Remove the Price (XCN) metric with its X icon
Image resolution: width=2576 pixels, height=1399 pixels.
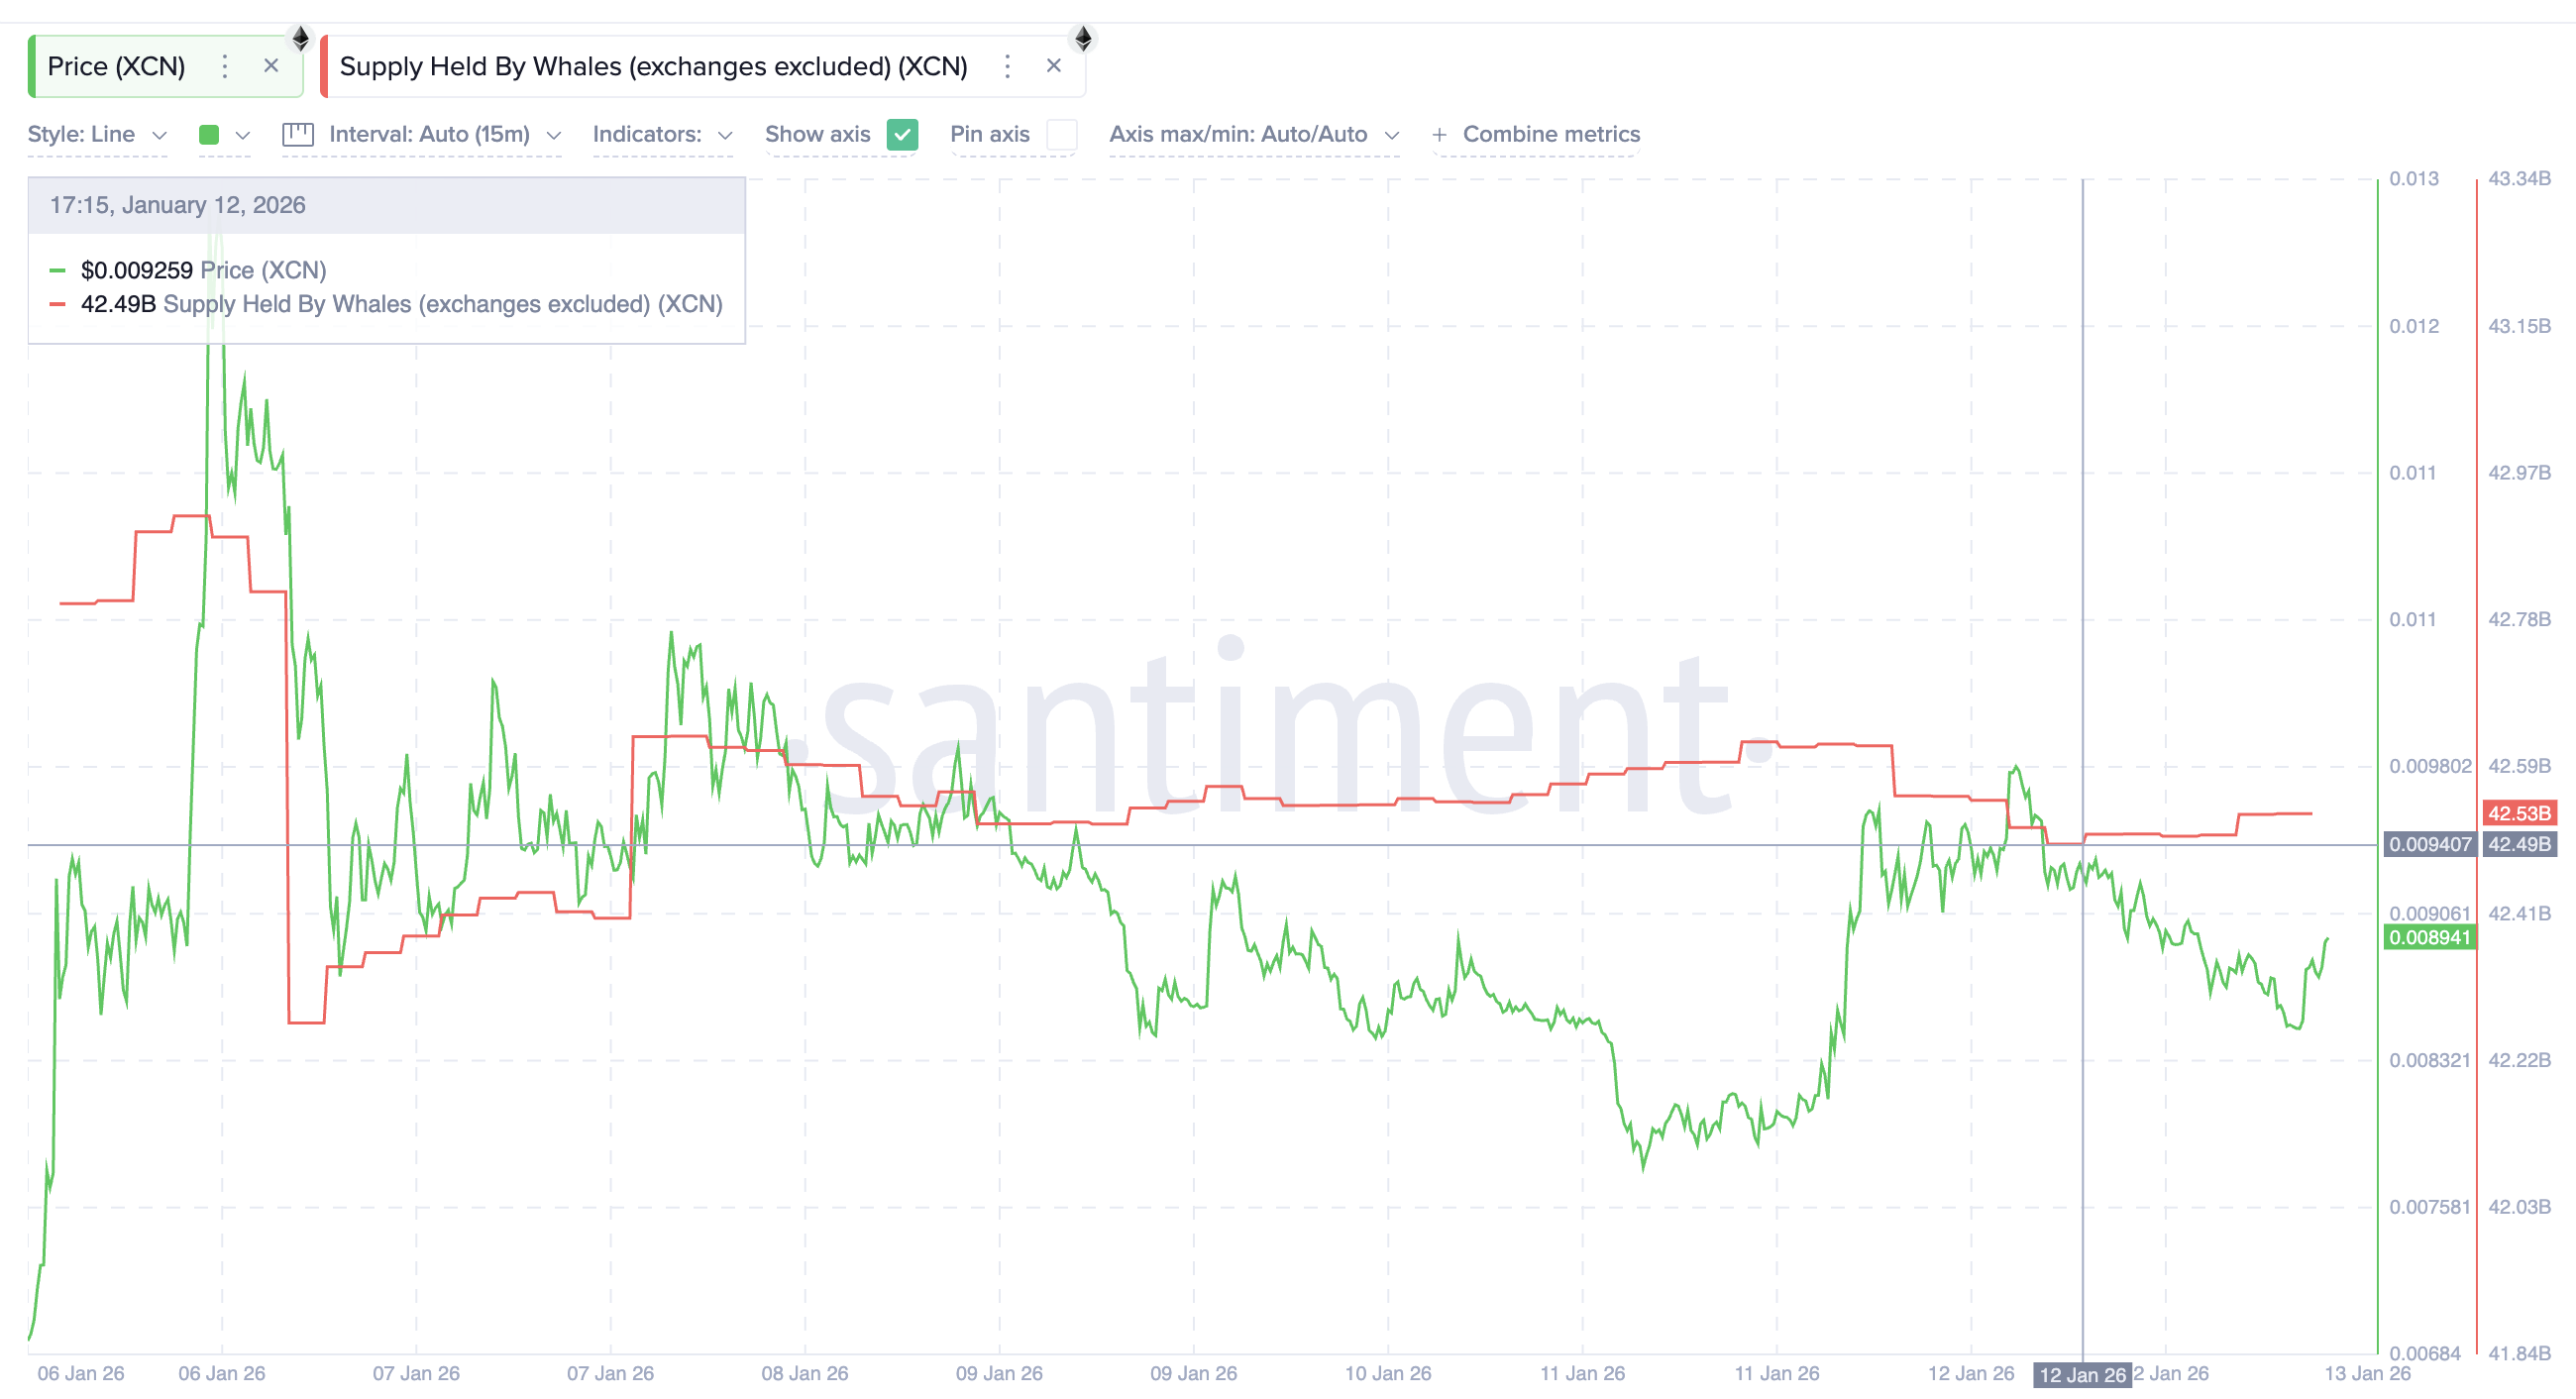coord(270,66)
